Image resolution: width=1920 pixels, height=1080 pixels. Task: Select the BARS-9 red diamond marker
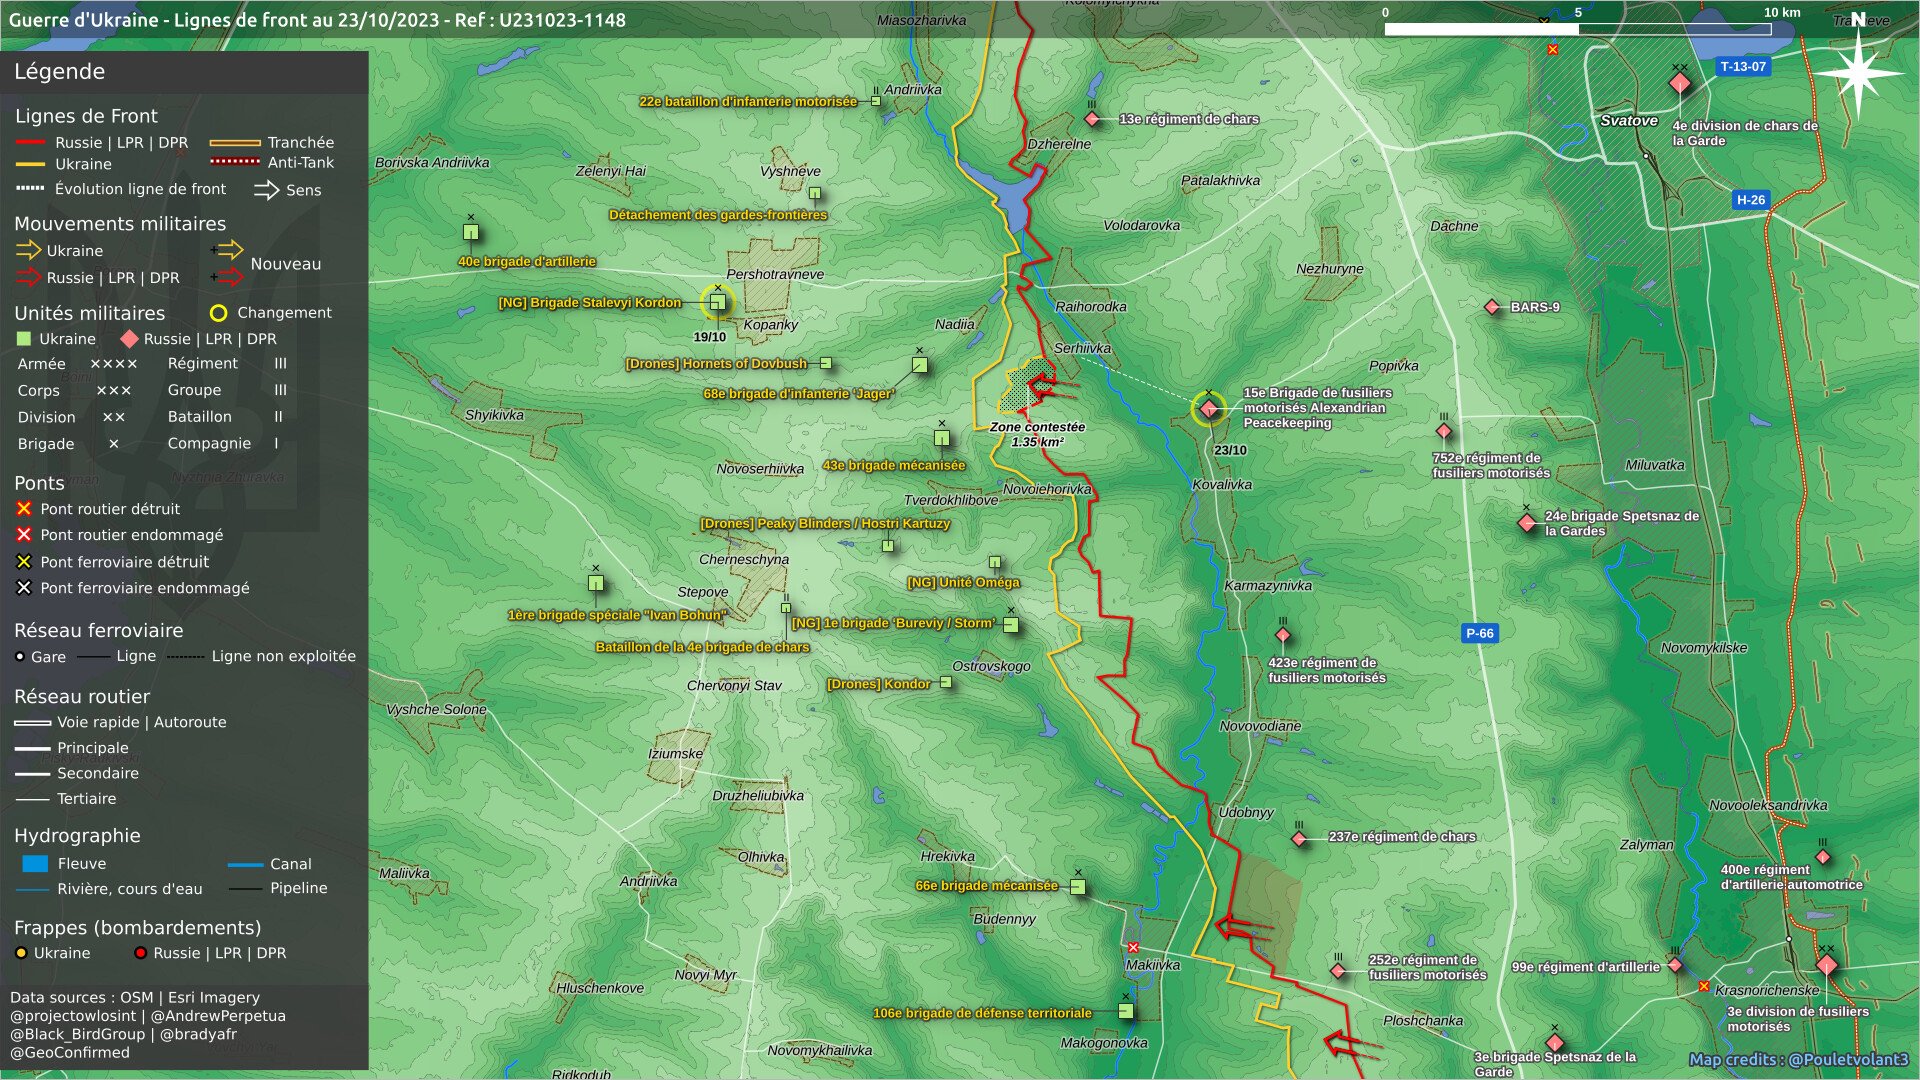click(1492, 307)
